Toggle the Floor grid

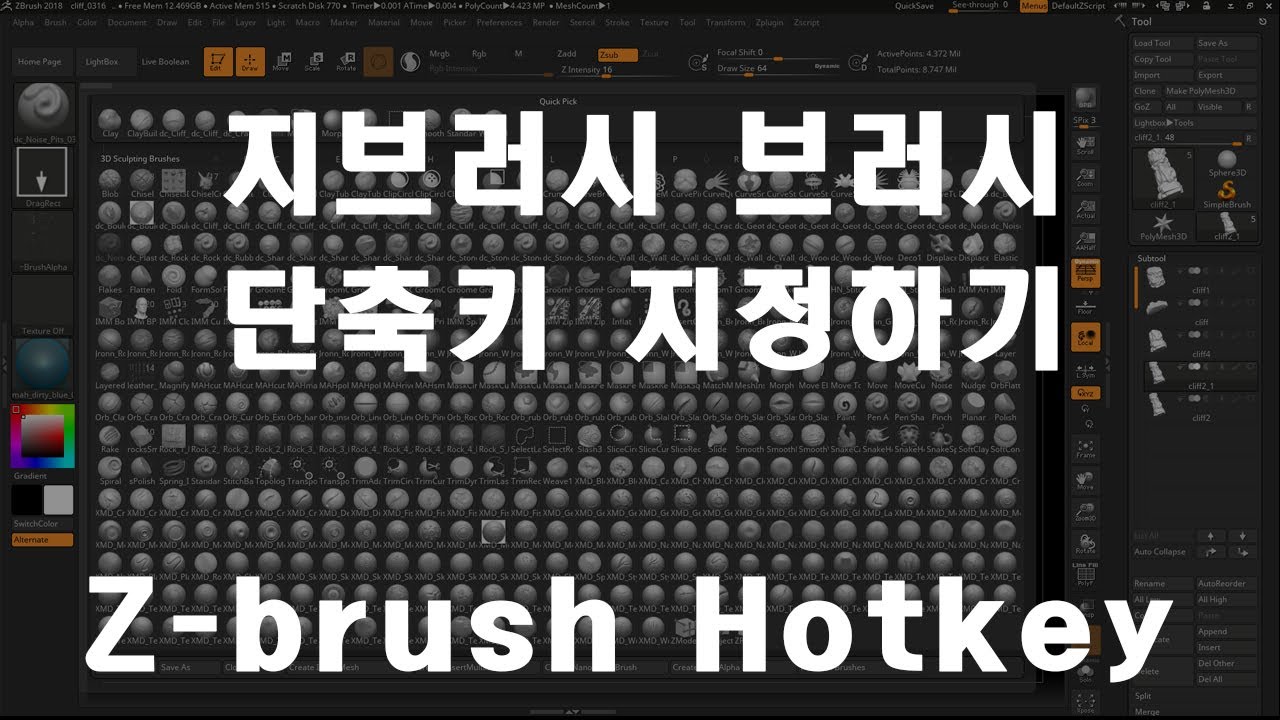(1084, 305)
